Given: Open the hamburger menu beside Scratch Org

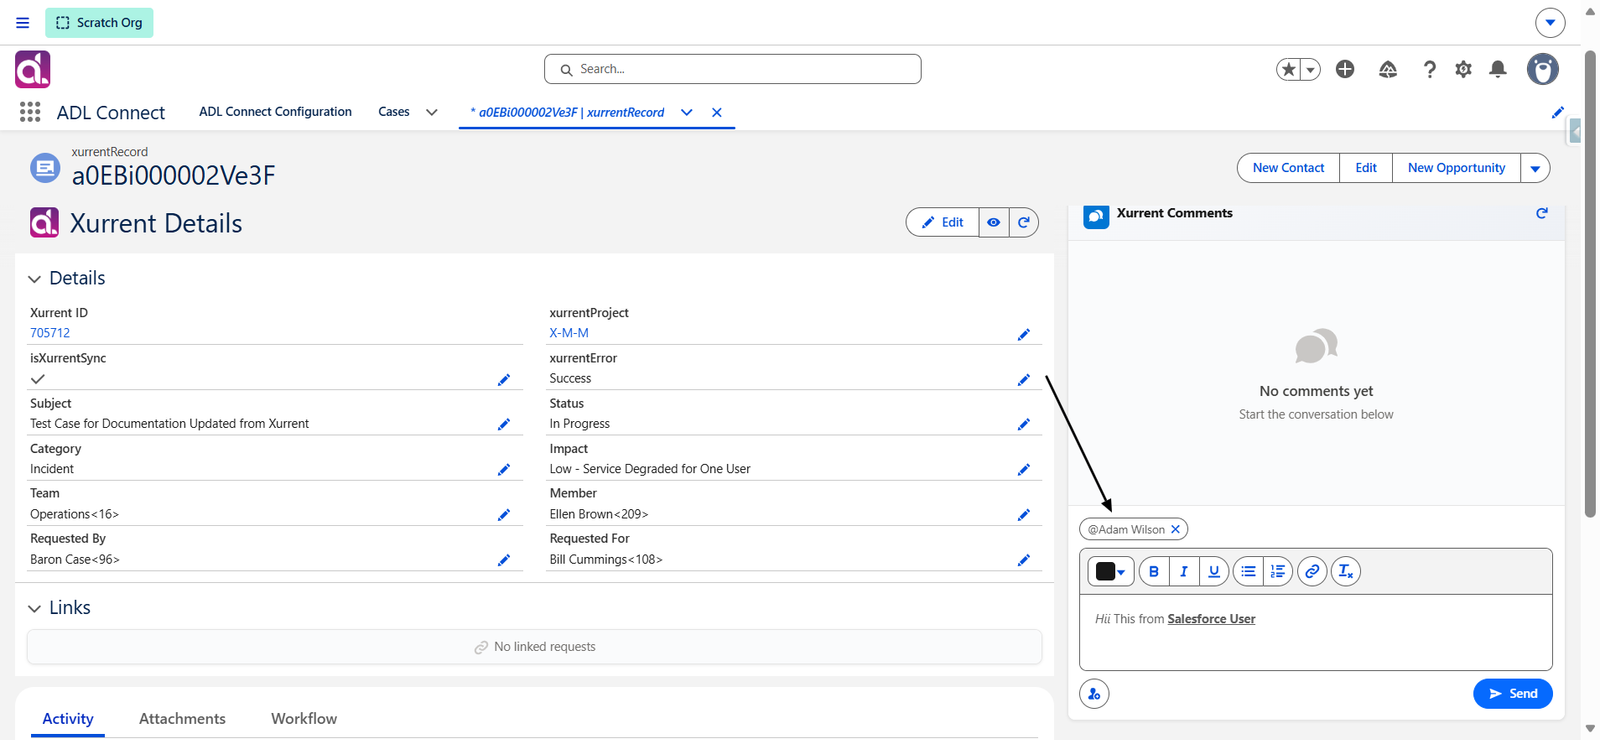Looking at the screenshot, I should pyautogui.click(x=22, y=22).
